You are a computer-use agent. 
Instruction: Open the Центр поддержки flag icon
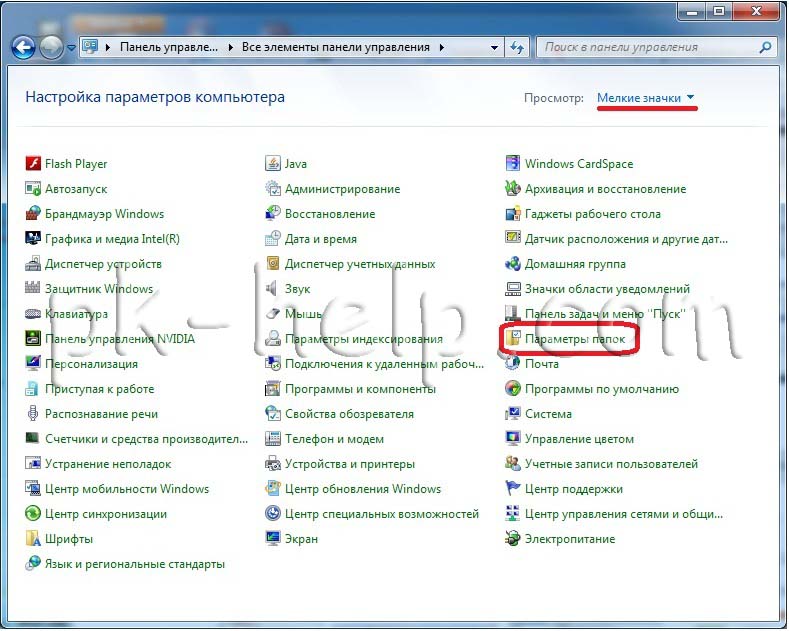(x=513, y=489)
